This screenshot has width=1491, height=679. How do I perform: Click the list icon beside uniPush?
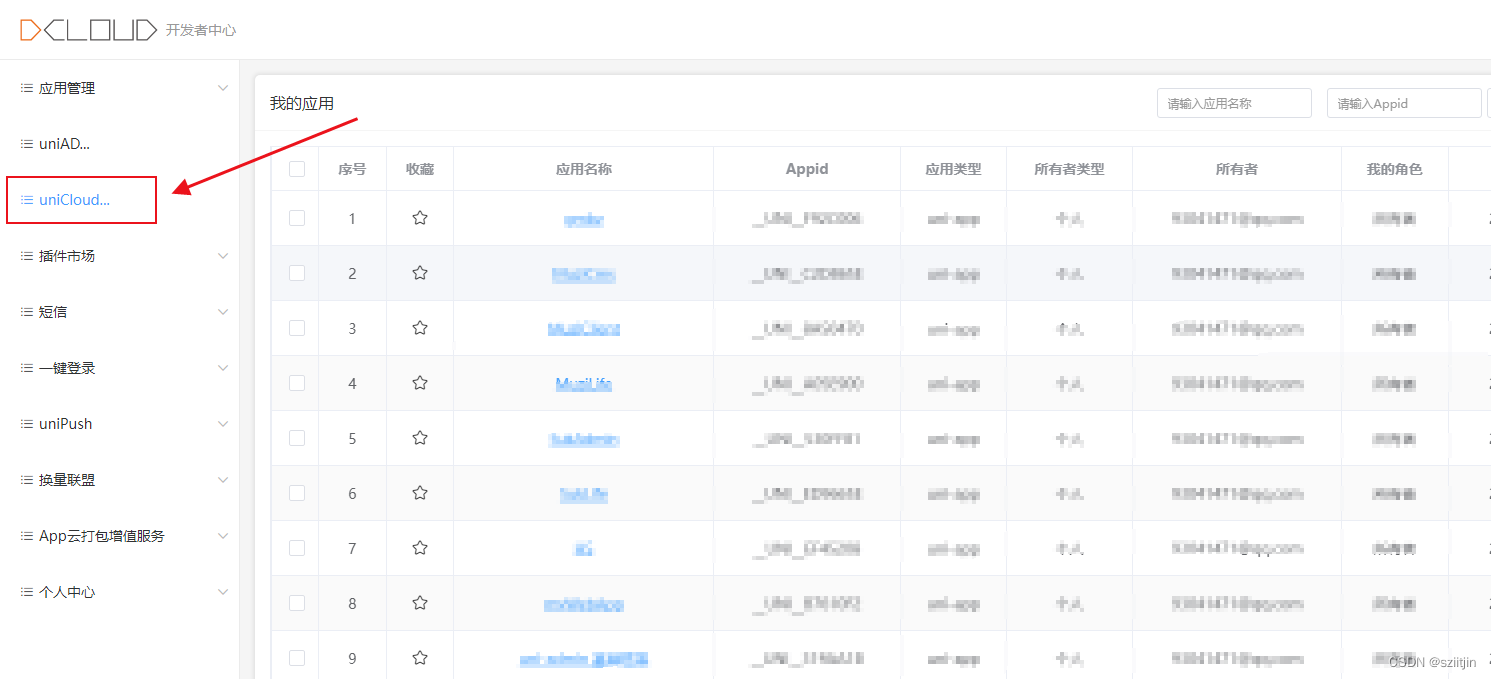(27, 424)
